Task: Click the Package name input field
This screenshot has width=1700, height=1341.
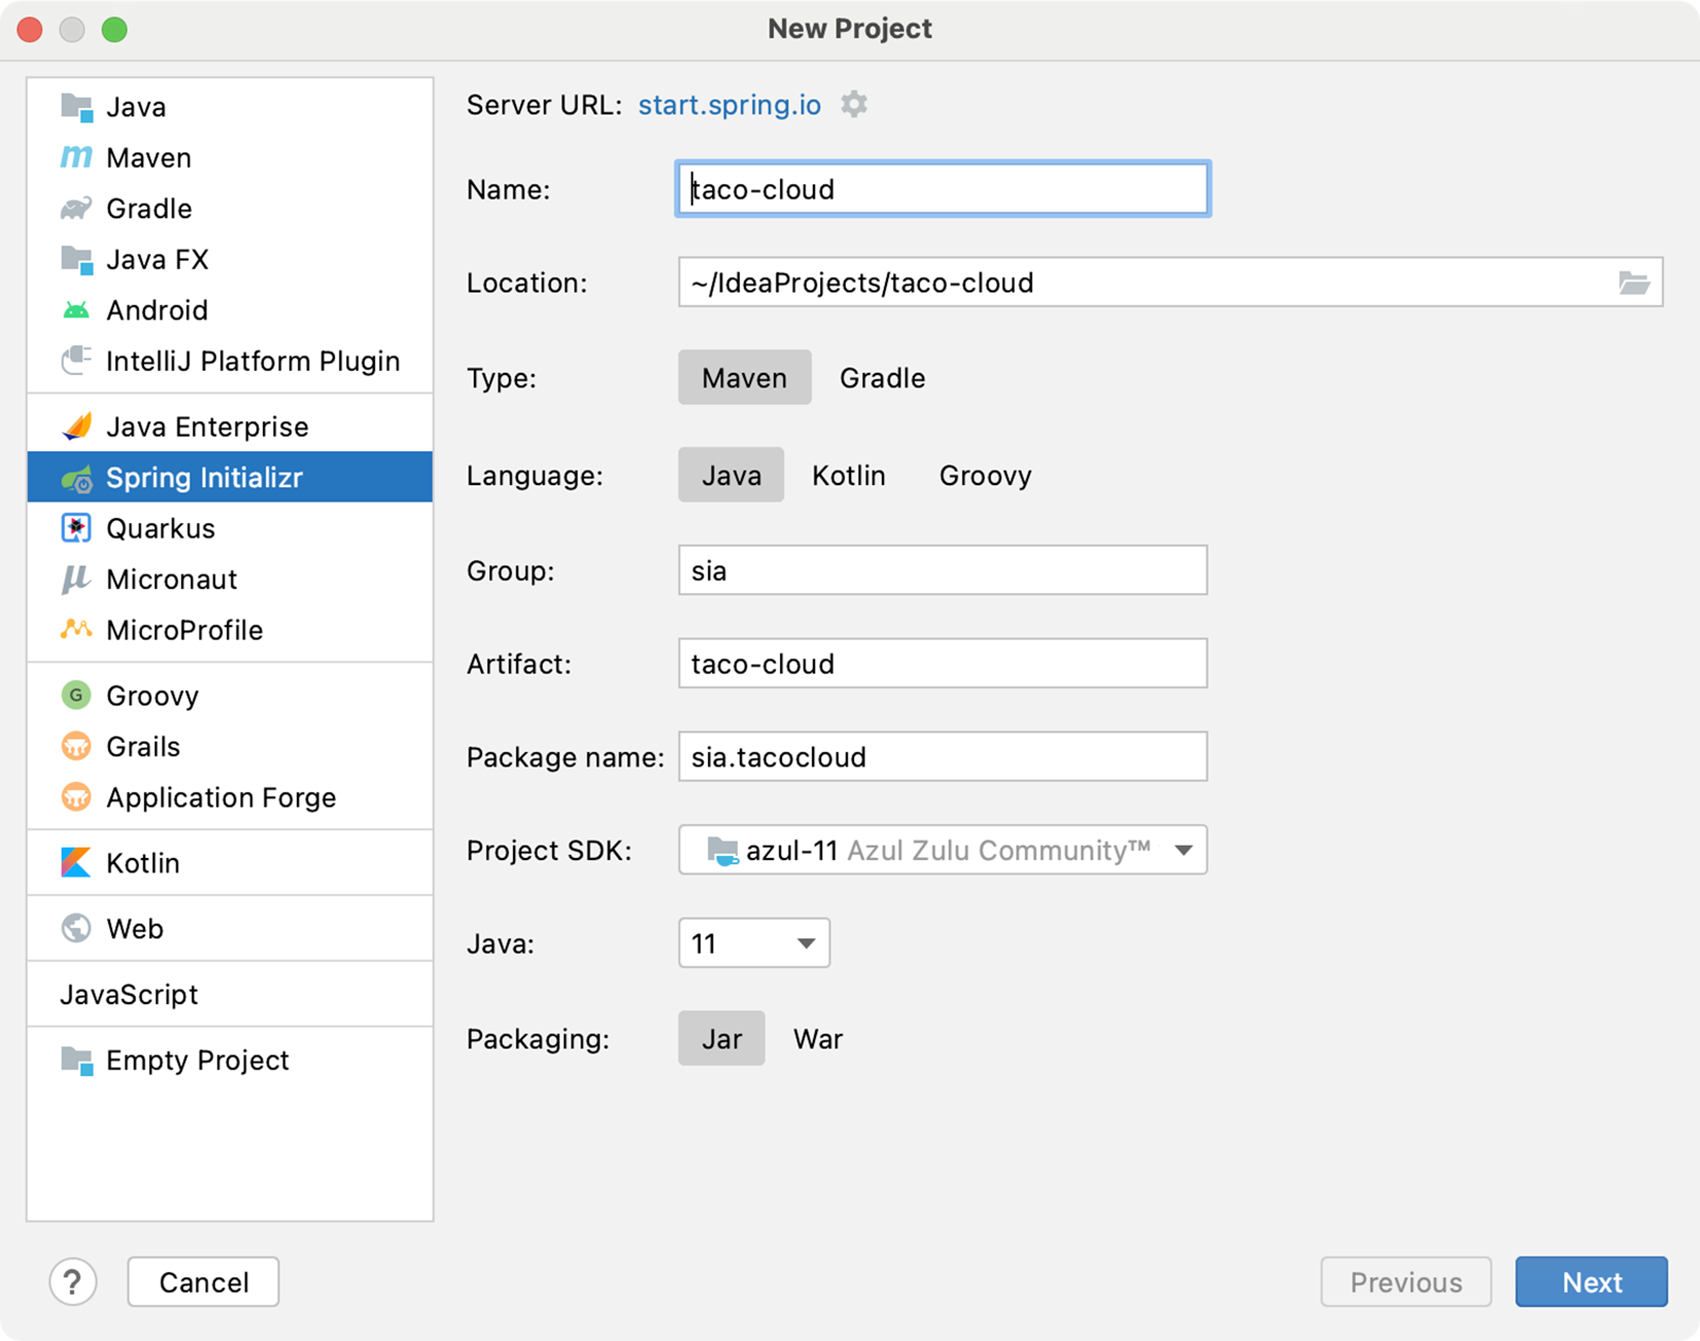Action: click(943, 757)
